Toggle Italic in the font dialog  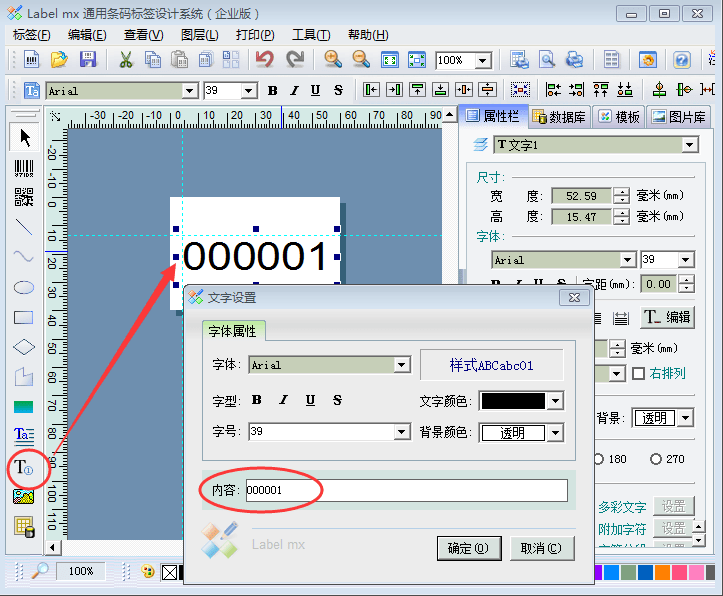[x=284, y=400]
